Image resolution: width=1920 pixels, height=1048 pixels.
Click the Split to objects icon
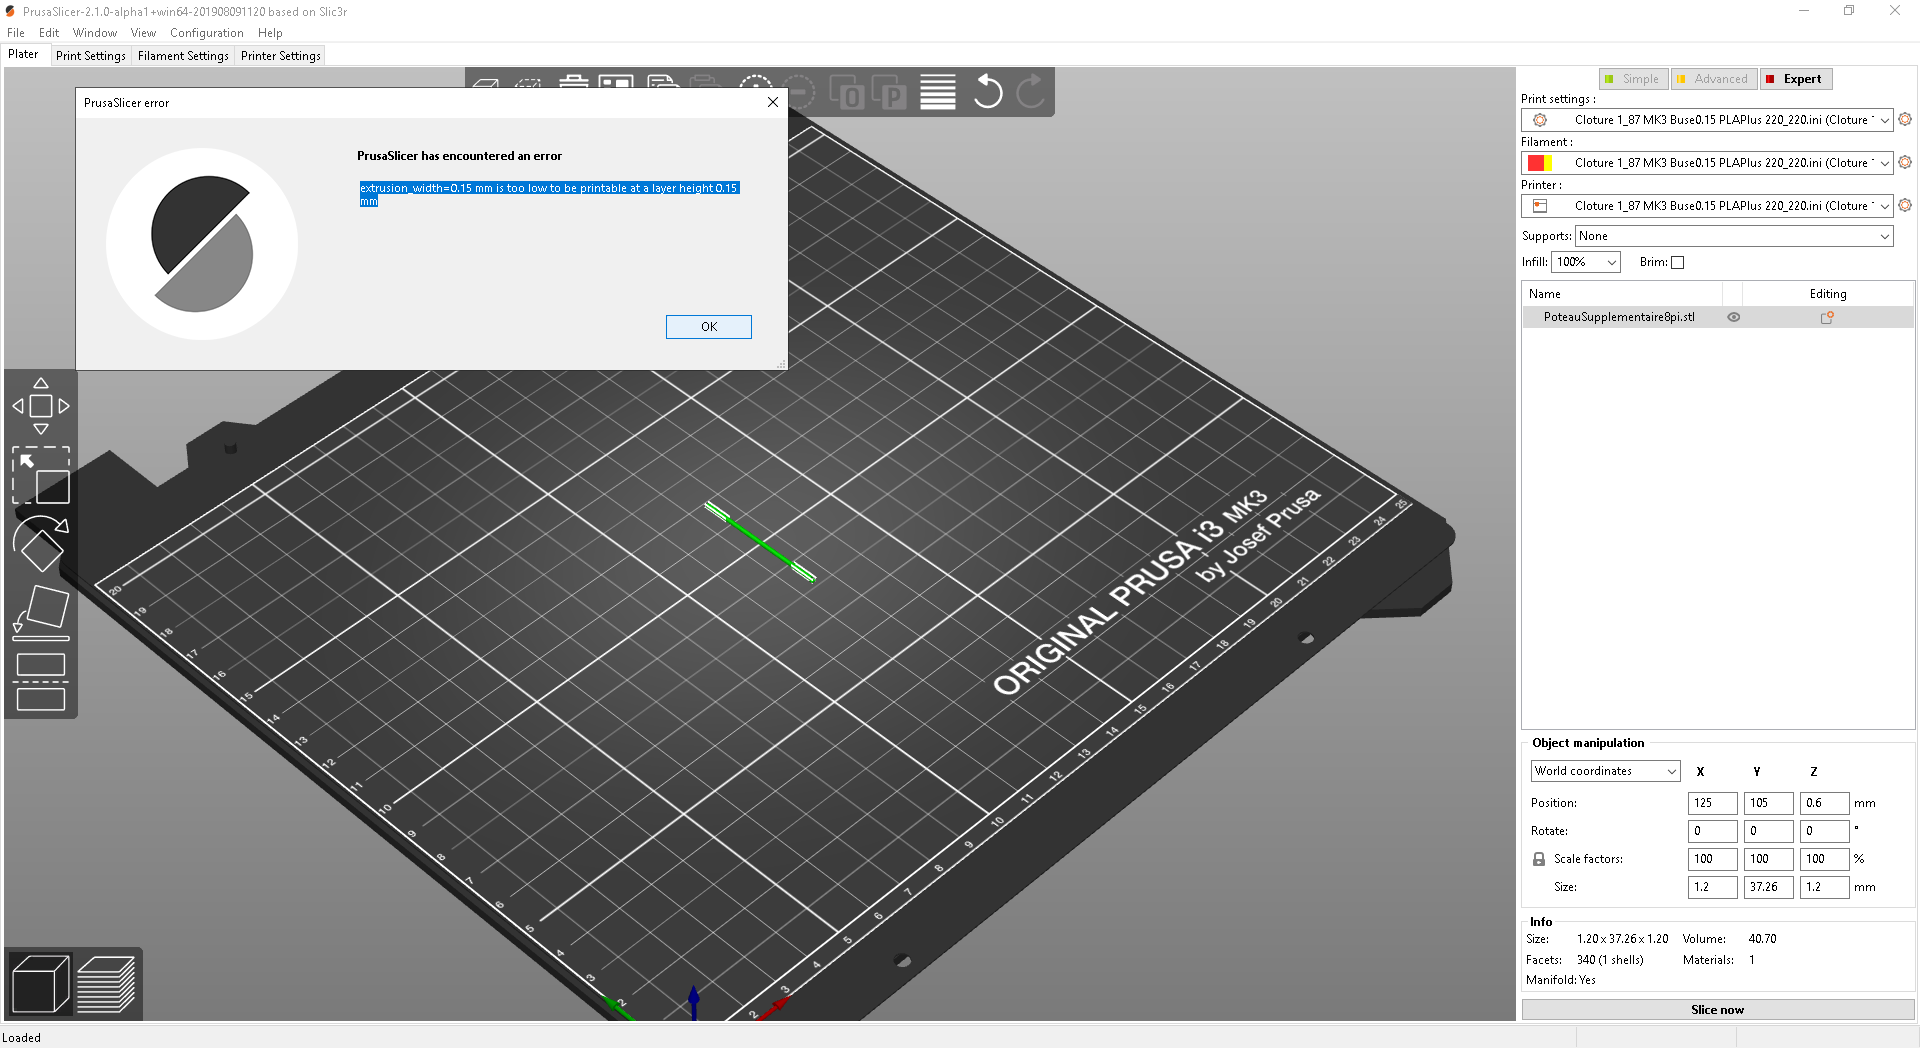click(849, 92)
